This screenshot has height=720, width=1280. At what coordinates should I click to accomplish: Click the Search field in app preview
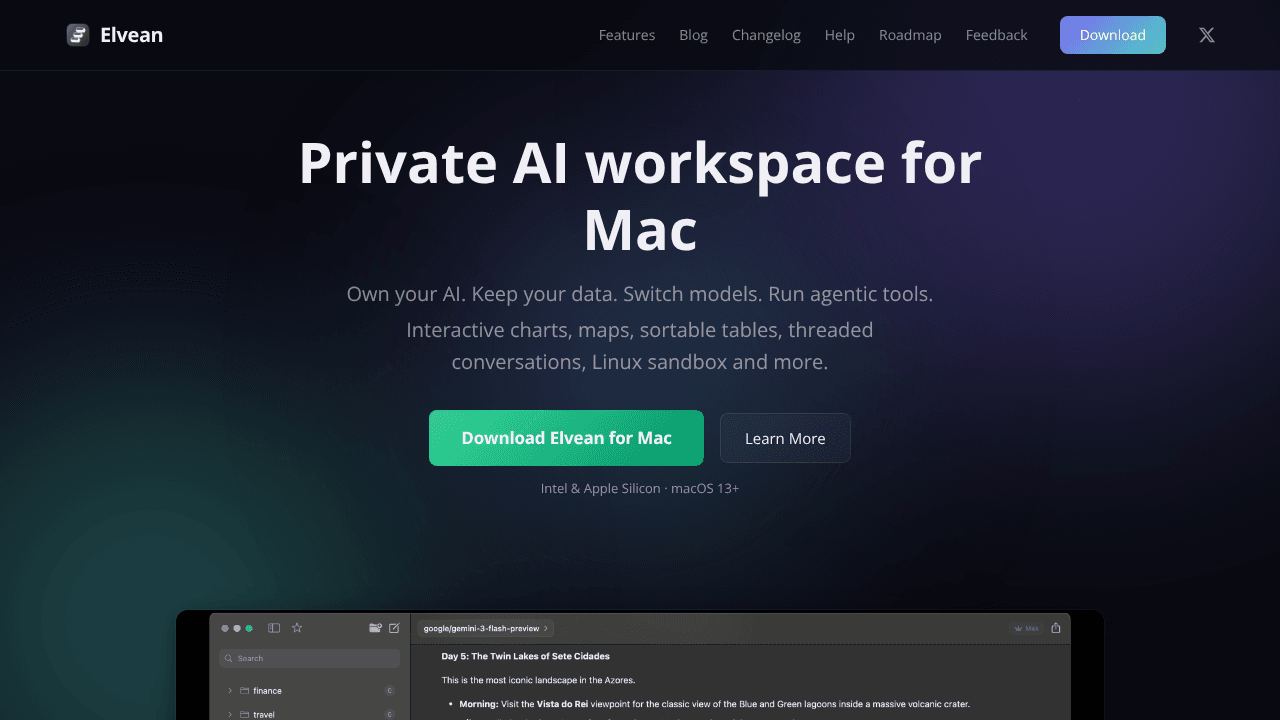coord(309,658)
